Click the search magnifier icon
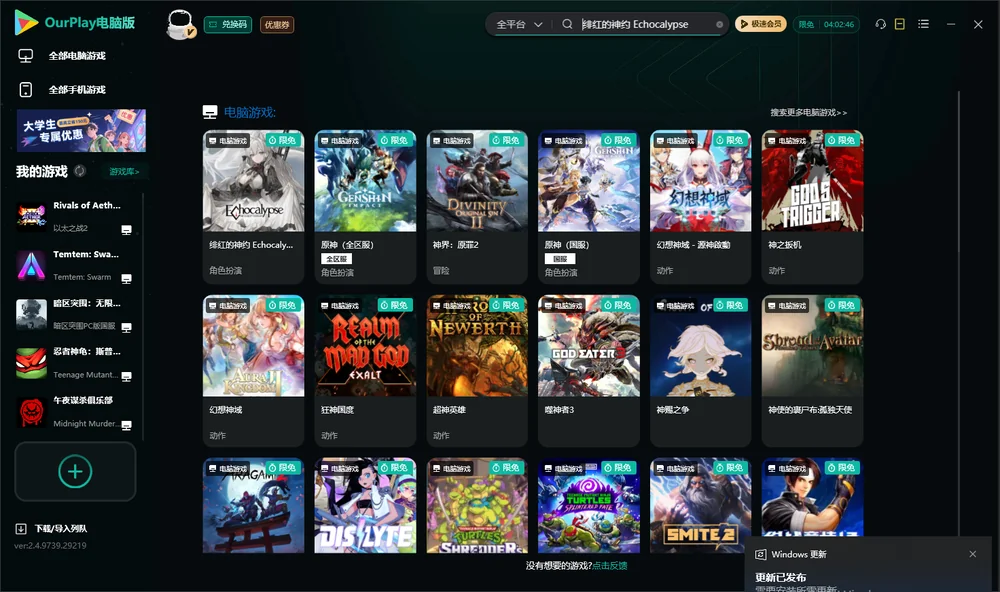The width and height of the screenshot is (1000, 592). pyautogui.click(x=567, y=24)
